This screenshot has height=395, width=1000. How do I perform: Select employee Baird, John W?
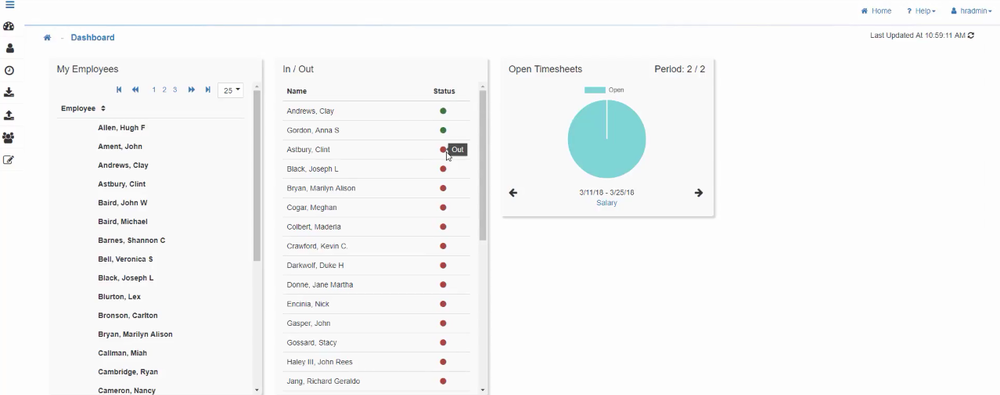tap(122, 203)
